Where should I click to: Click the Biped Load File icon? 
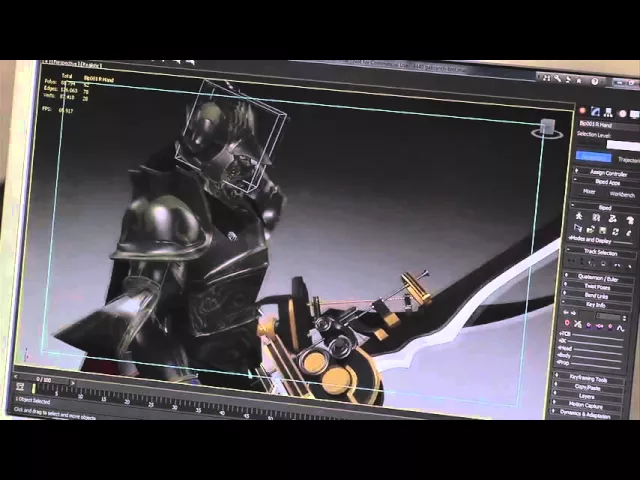(x=591, y=229)
